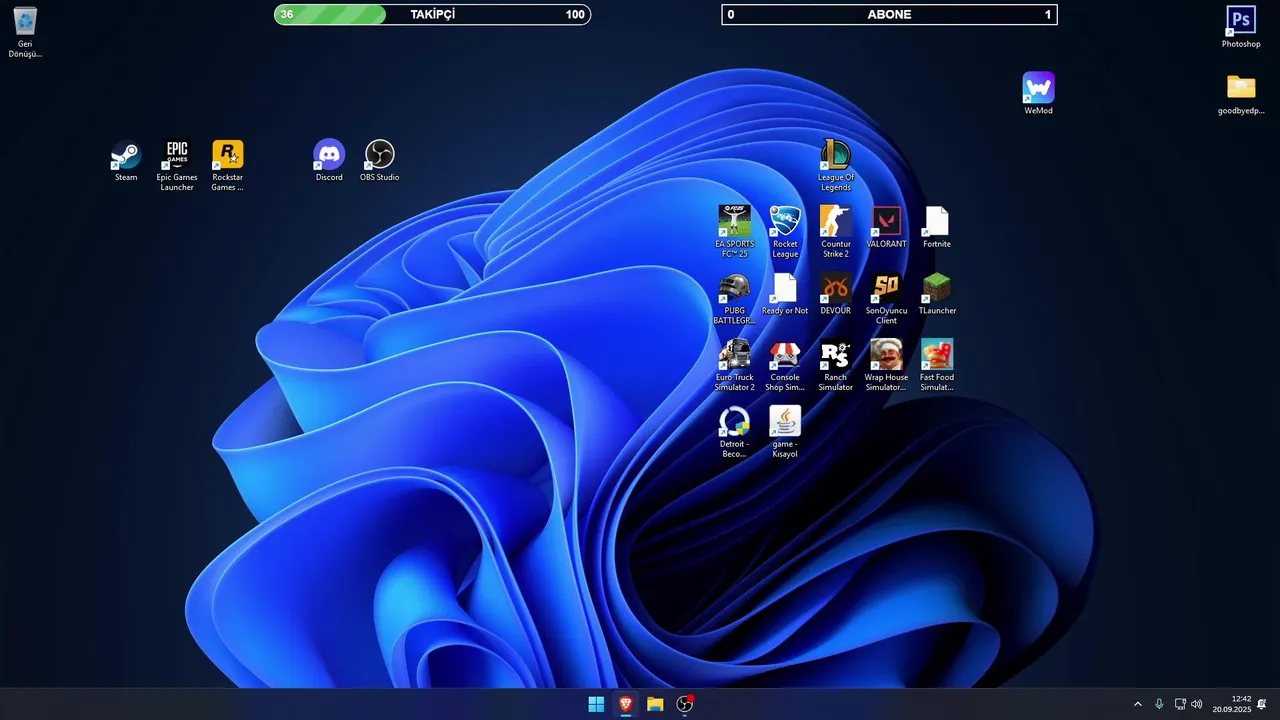The image size is (1280, 720).
Task: Open File Explorer from the taskbar
Action: tap(655, 704)
